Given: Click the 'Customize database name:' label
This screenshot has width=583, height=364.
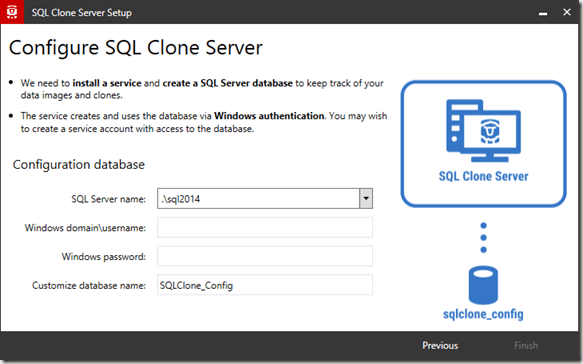Looking at the screenshot, I should [89, 286].
